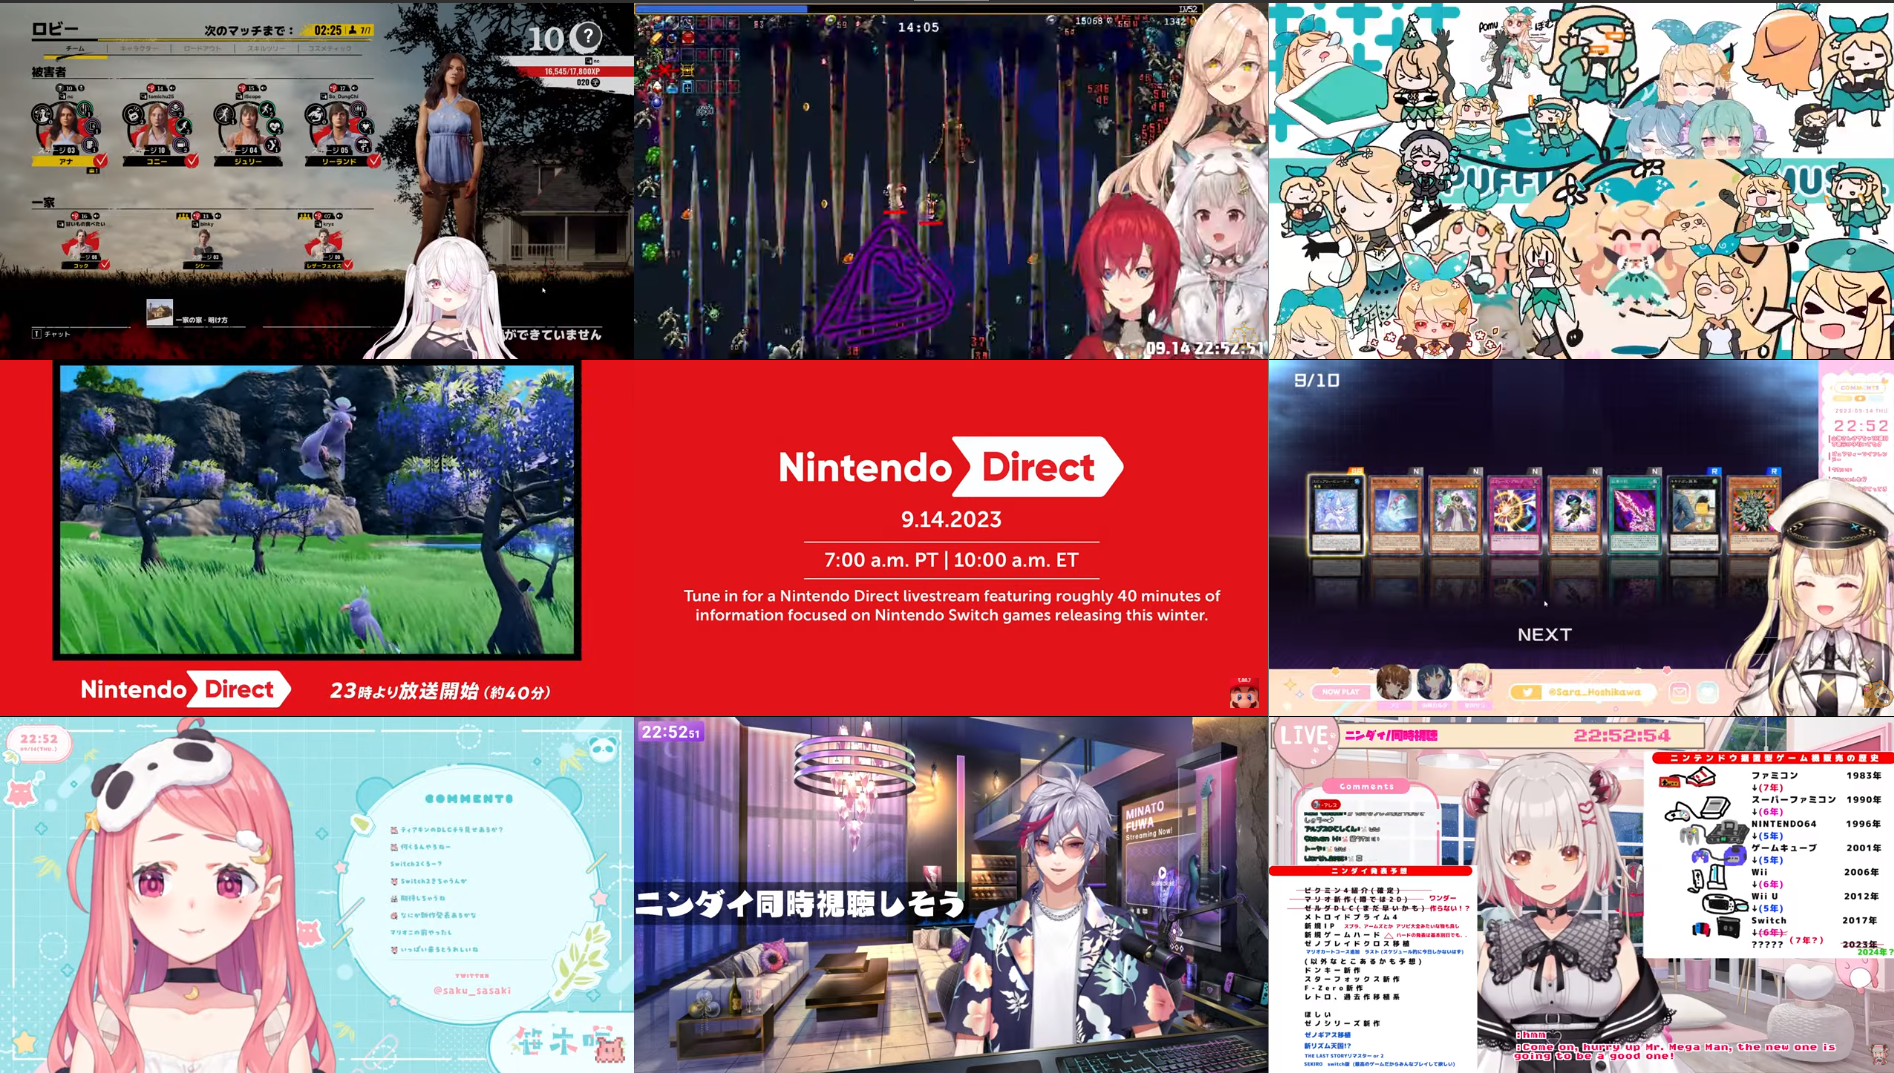Viewport: 1894px width, 1073px height.
Task: Click the @Sara_Hoshikawa Twitter handle
Action: pos(1593,692)
